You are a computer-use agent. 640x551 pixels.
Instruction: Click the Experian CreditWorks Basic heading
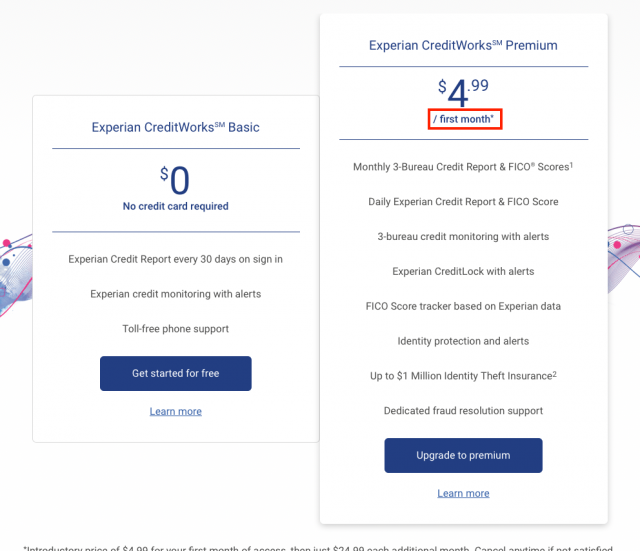175,127
